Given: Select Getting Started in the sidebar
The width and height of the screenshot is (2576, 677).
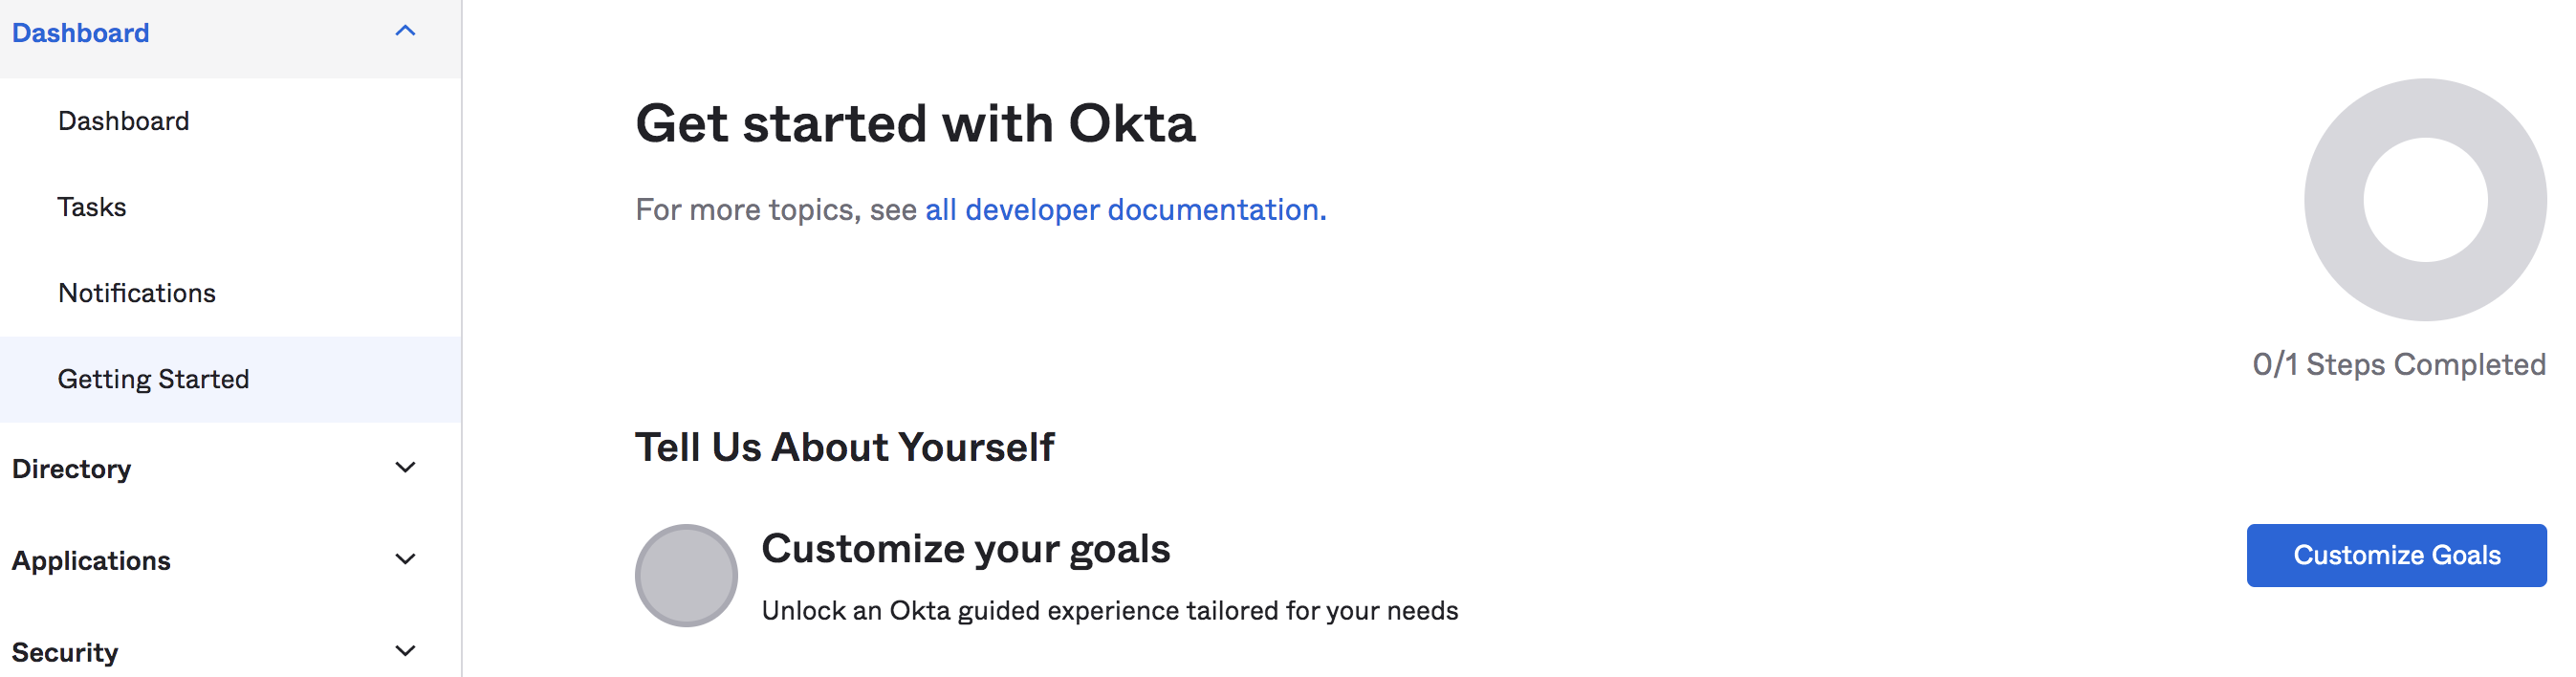Looking at the screenshot, I should [x=154, y=379].
